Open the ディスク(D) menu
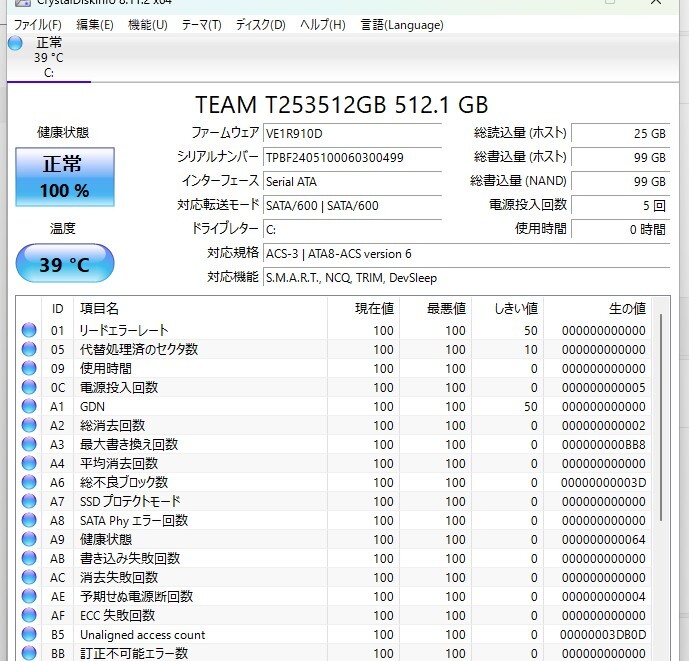Viewport: 689px width, 661px height. tap(260, 25)
